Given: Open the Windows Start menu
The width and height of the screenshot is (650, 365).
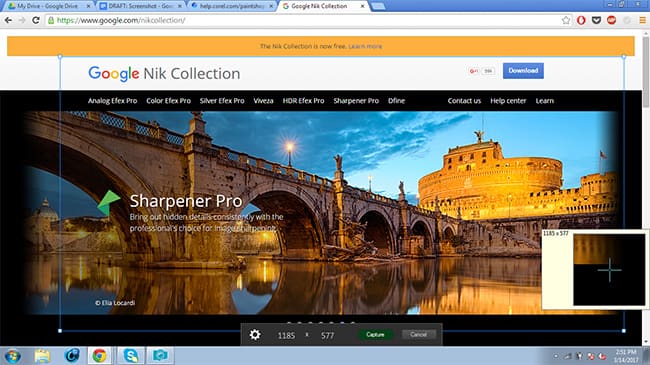Looking at the screenshot, I should click(x=12, y=356).
